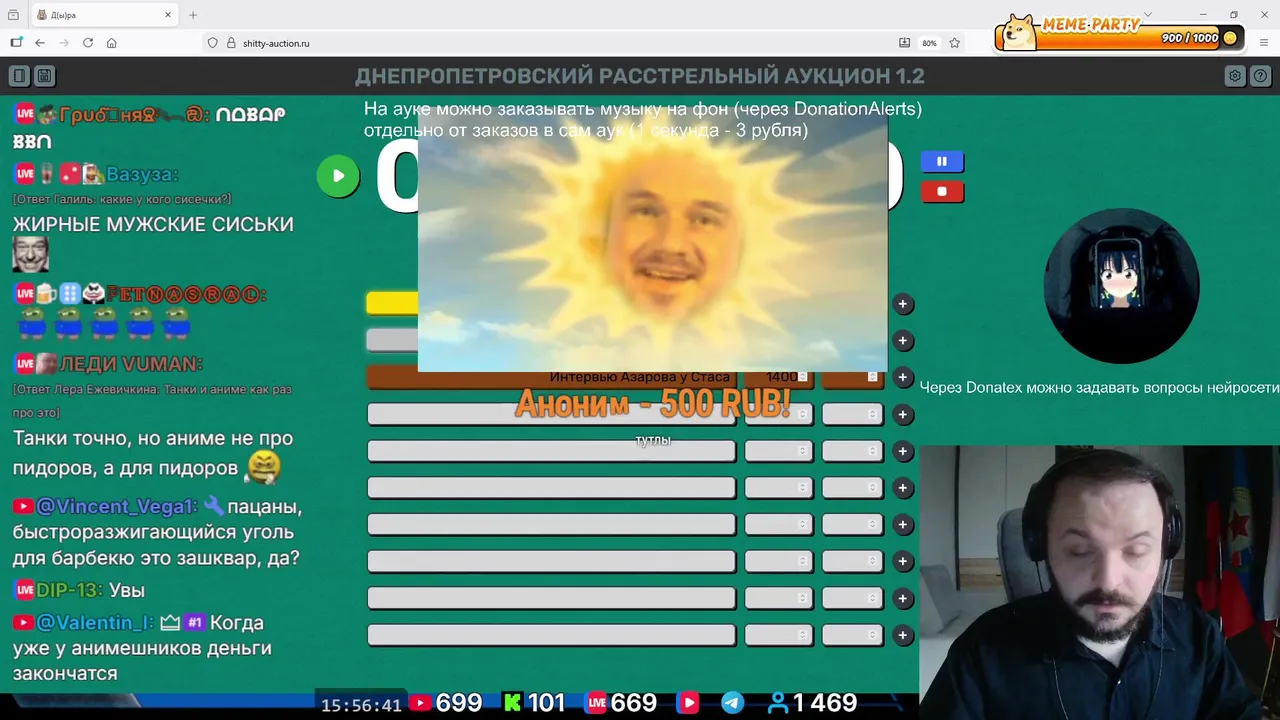Open the help question-mark icon
This screenshot has height=720, width=1280.
(x=1260, y=76)
